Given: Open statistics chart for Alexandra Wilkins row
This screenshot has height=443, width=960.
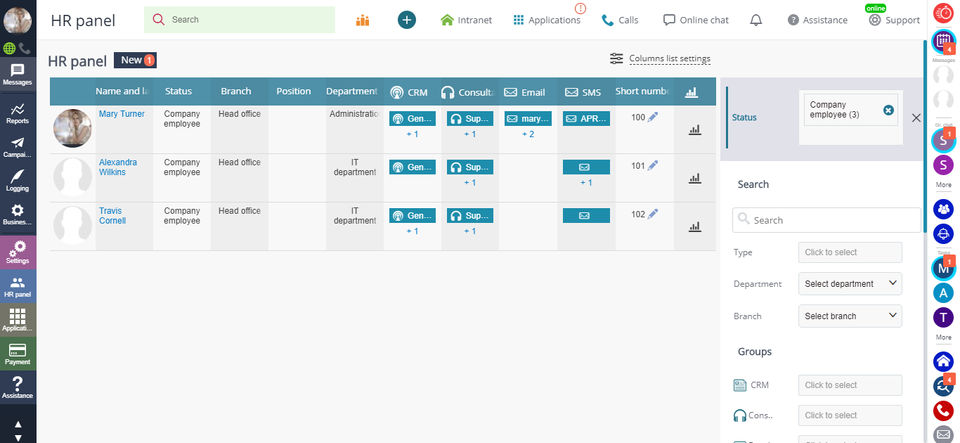Looking at the screenshot, I should [x=694, y=178].
